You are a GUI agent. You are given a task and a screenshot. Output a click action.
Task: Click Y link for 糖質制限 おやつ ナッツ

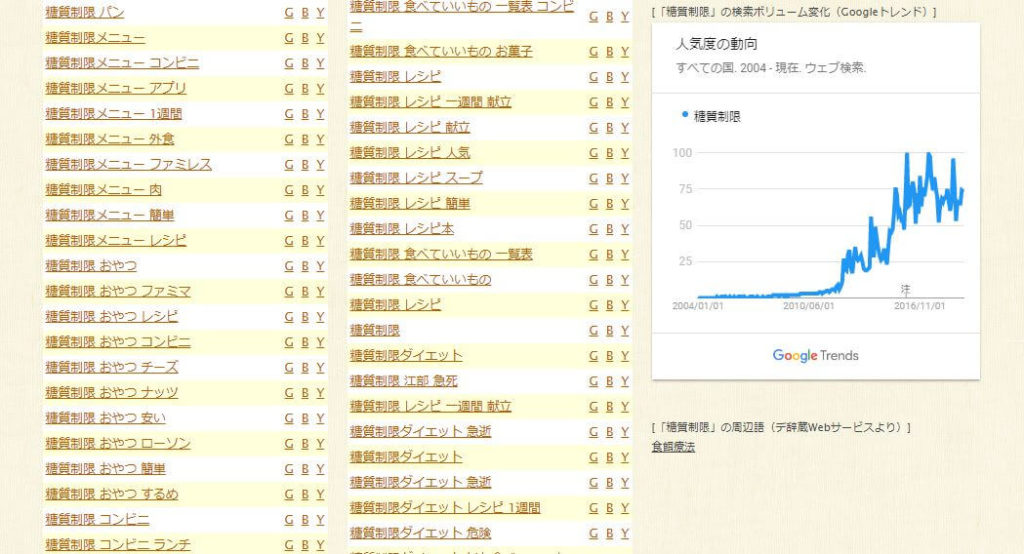pos(320,393)
